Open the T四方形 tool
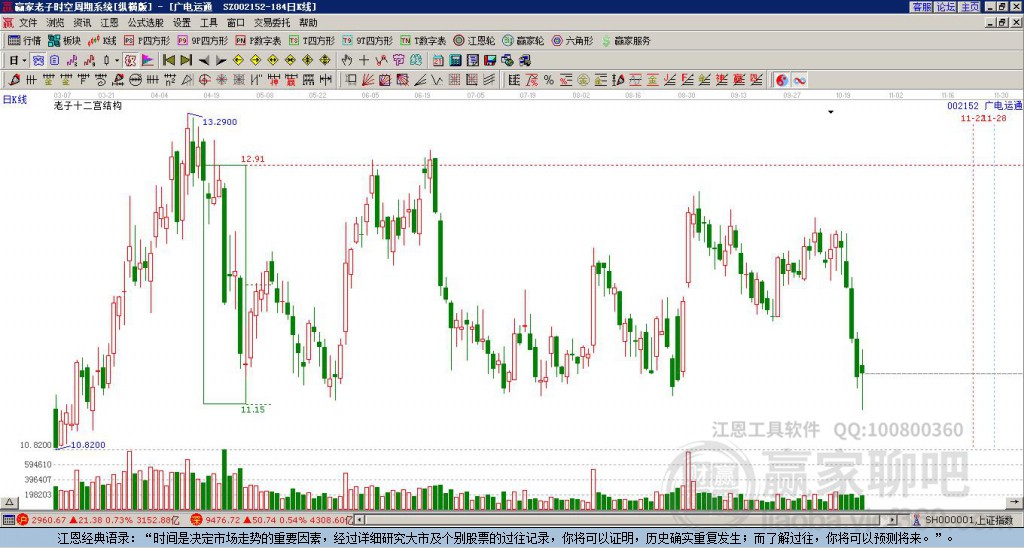This screenshot has height=548, width=1024. tap(311, 40)
